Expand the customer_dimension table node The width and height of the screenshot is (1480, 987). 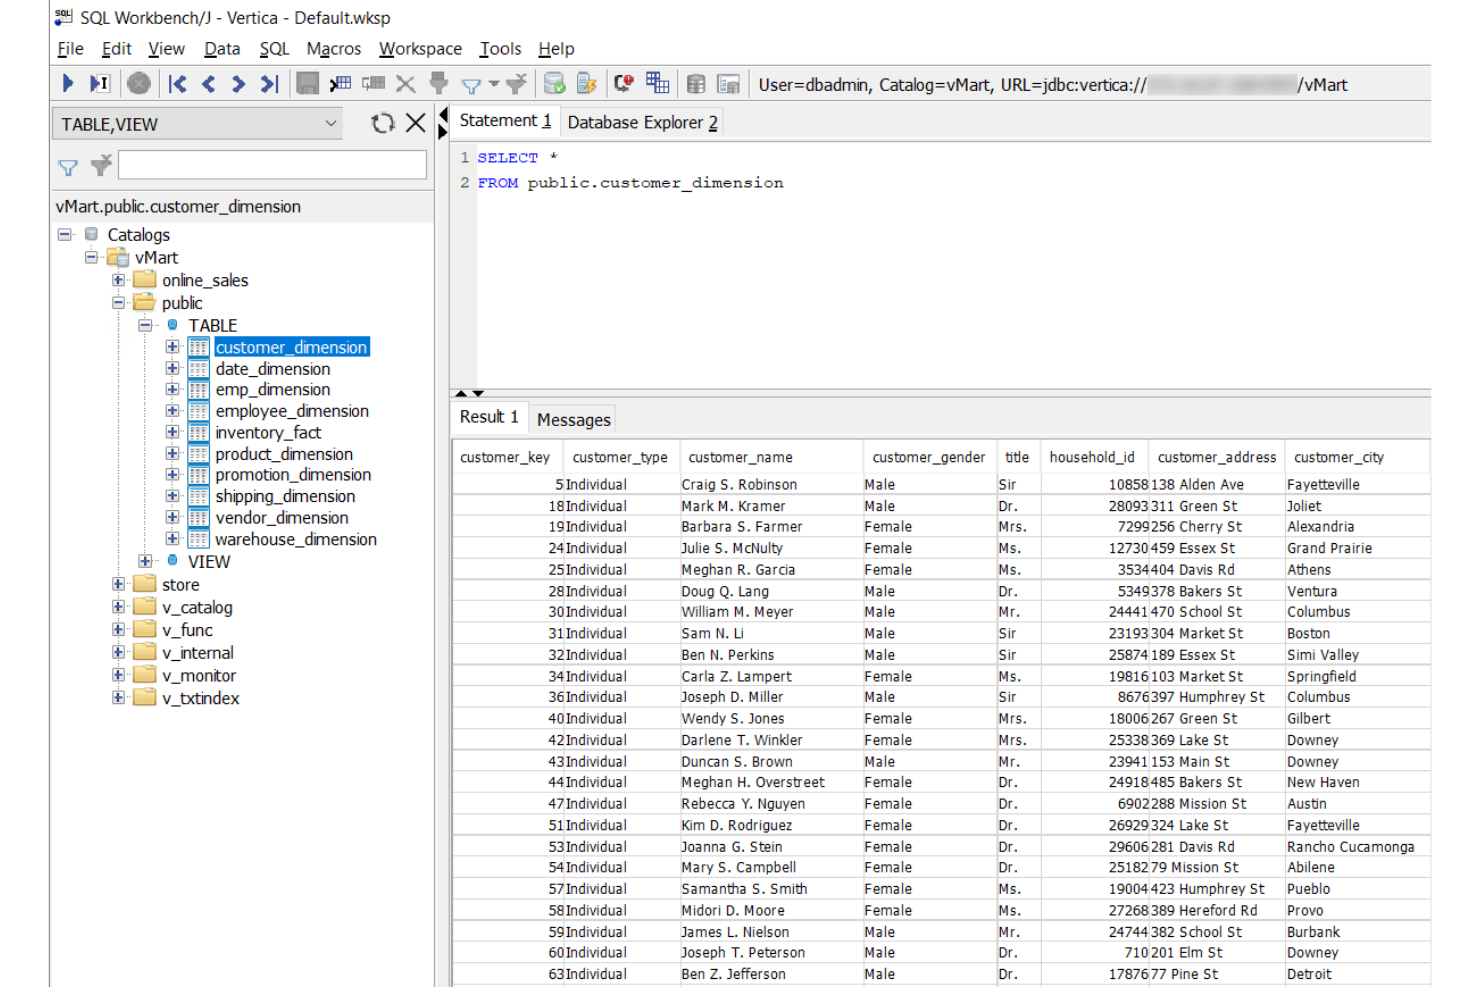pos(171,347)
